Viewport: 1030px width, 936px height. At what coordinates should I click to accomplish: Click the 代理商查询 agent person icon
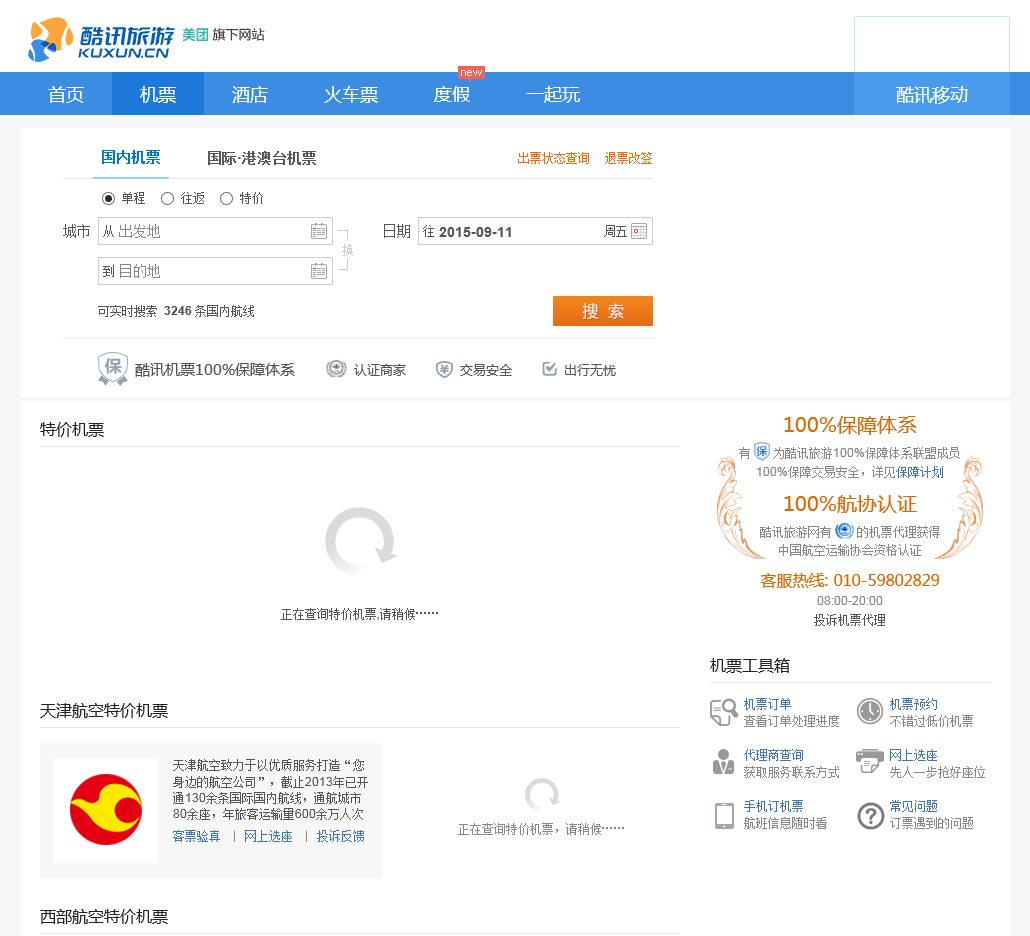(x=723, y=762)
